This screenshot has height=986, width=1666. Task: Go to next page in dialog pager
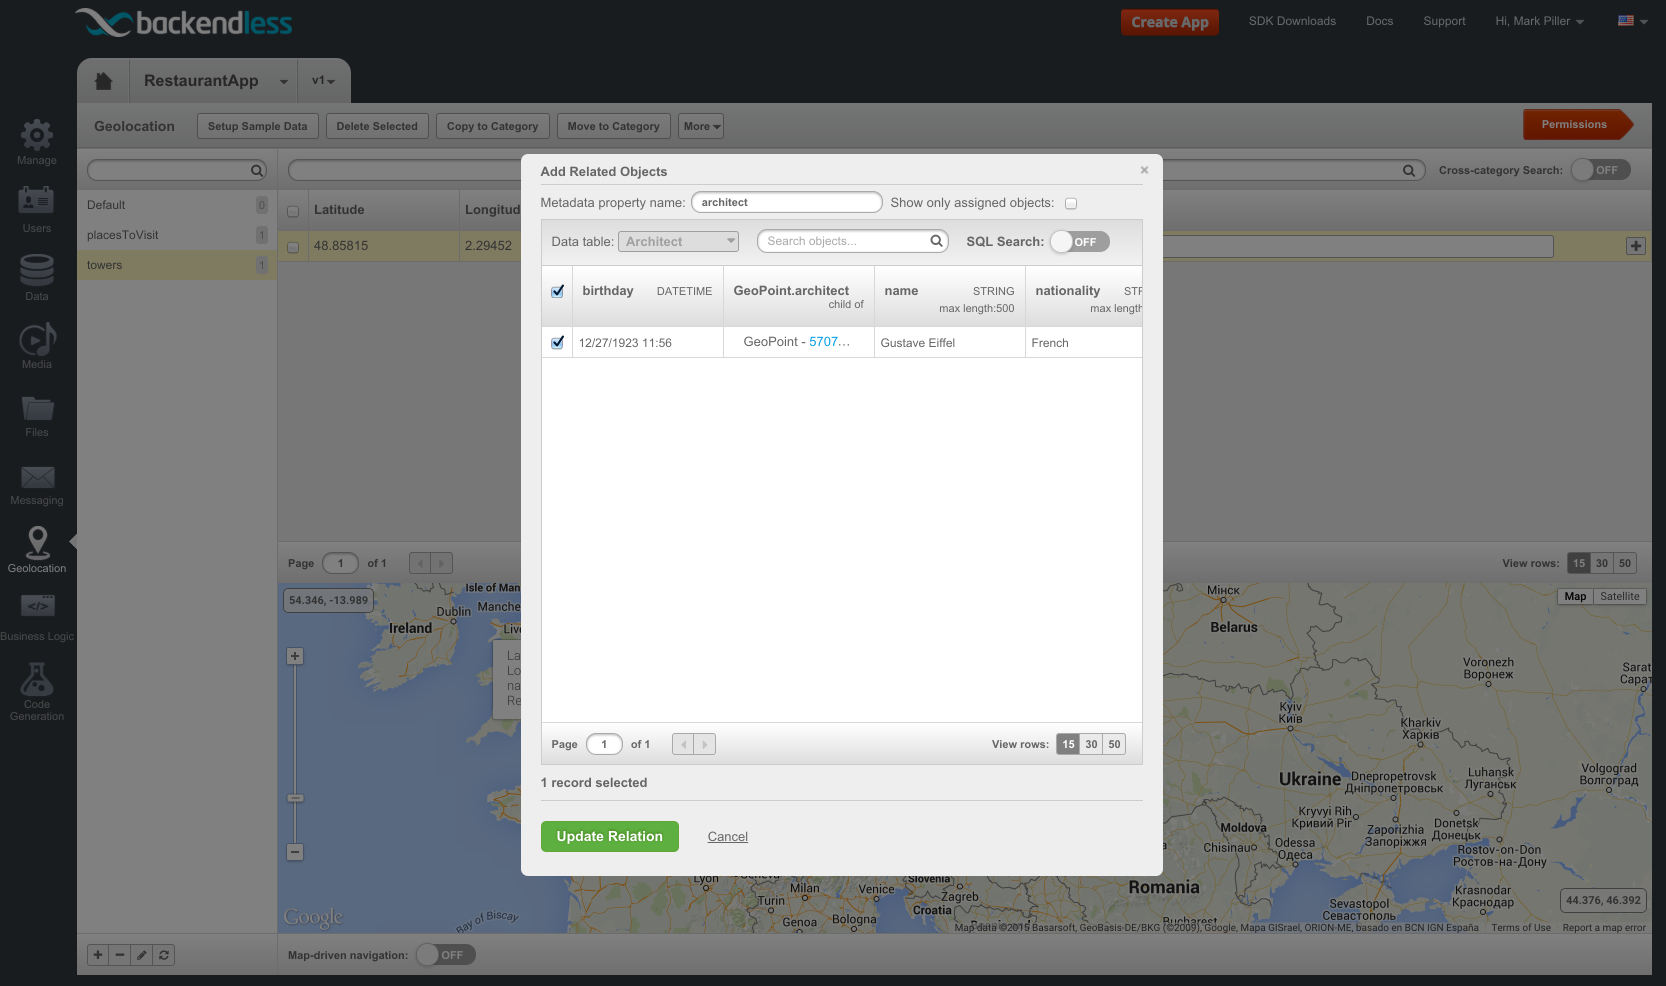pyautogui.click(x=705, y=744)
